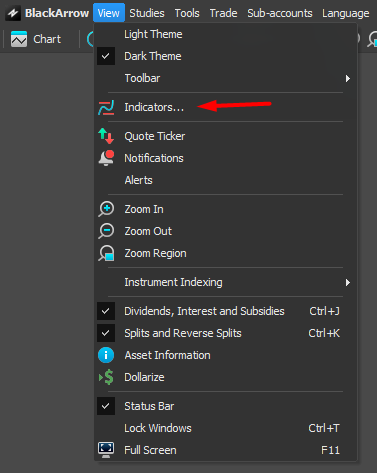
Task: Click the Chart toolbar label
Action: pos(47,39)
